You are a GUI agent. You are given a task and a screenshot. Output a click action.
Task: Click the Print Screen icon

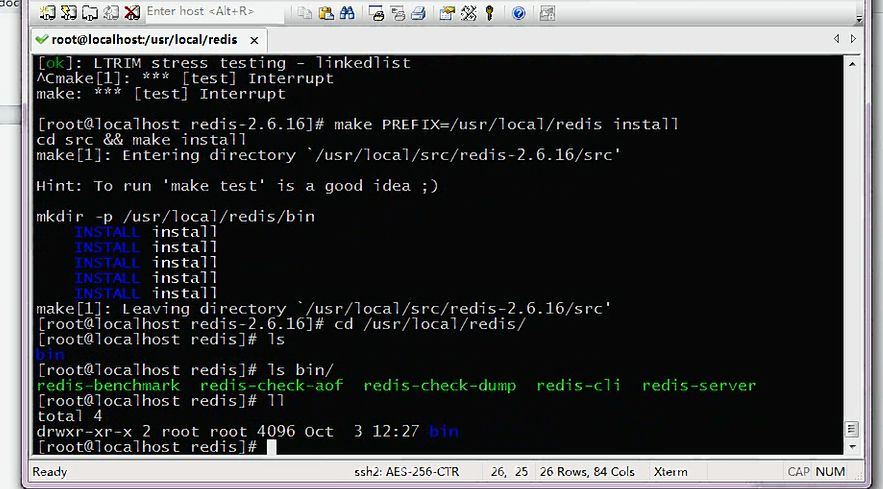(x=376, y=12)
